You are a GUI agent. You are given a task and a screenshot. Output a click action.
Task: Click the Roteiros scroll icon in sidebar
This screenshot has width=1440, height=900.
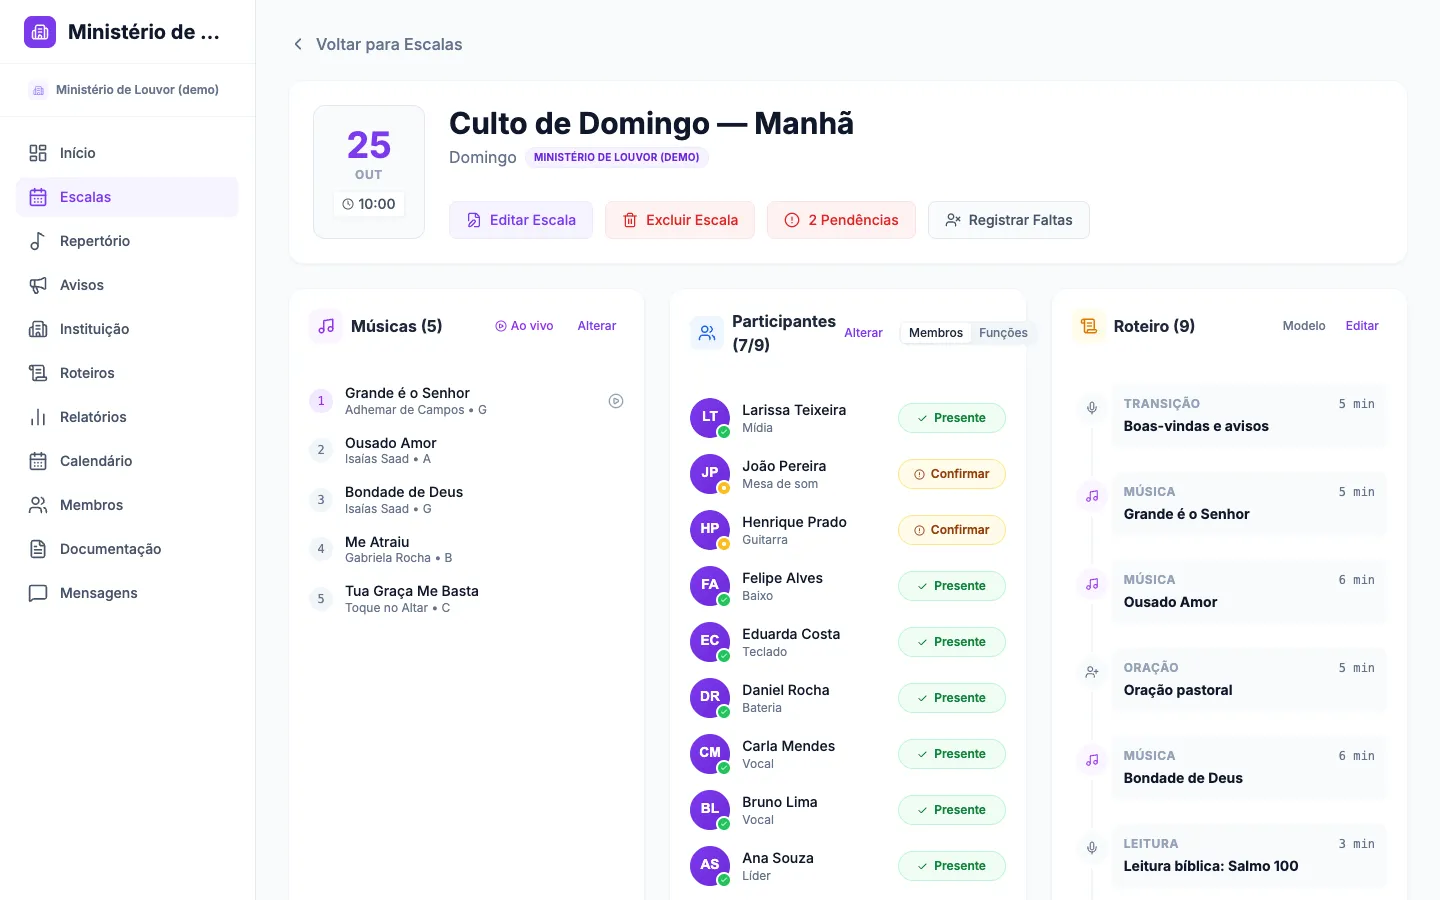(38, 373)
